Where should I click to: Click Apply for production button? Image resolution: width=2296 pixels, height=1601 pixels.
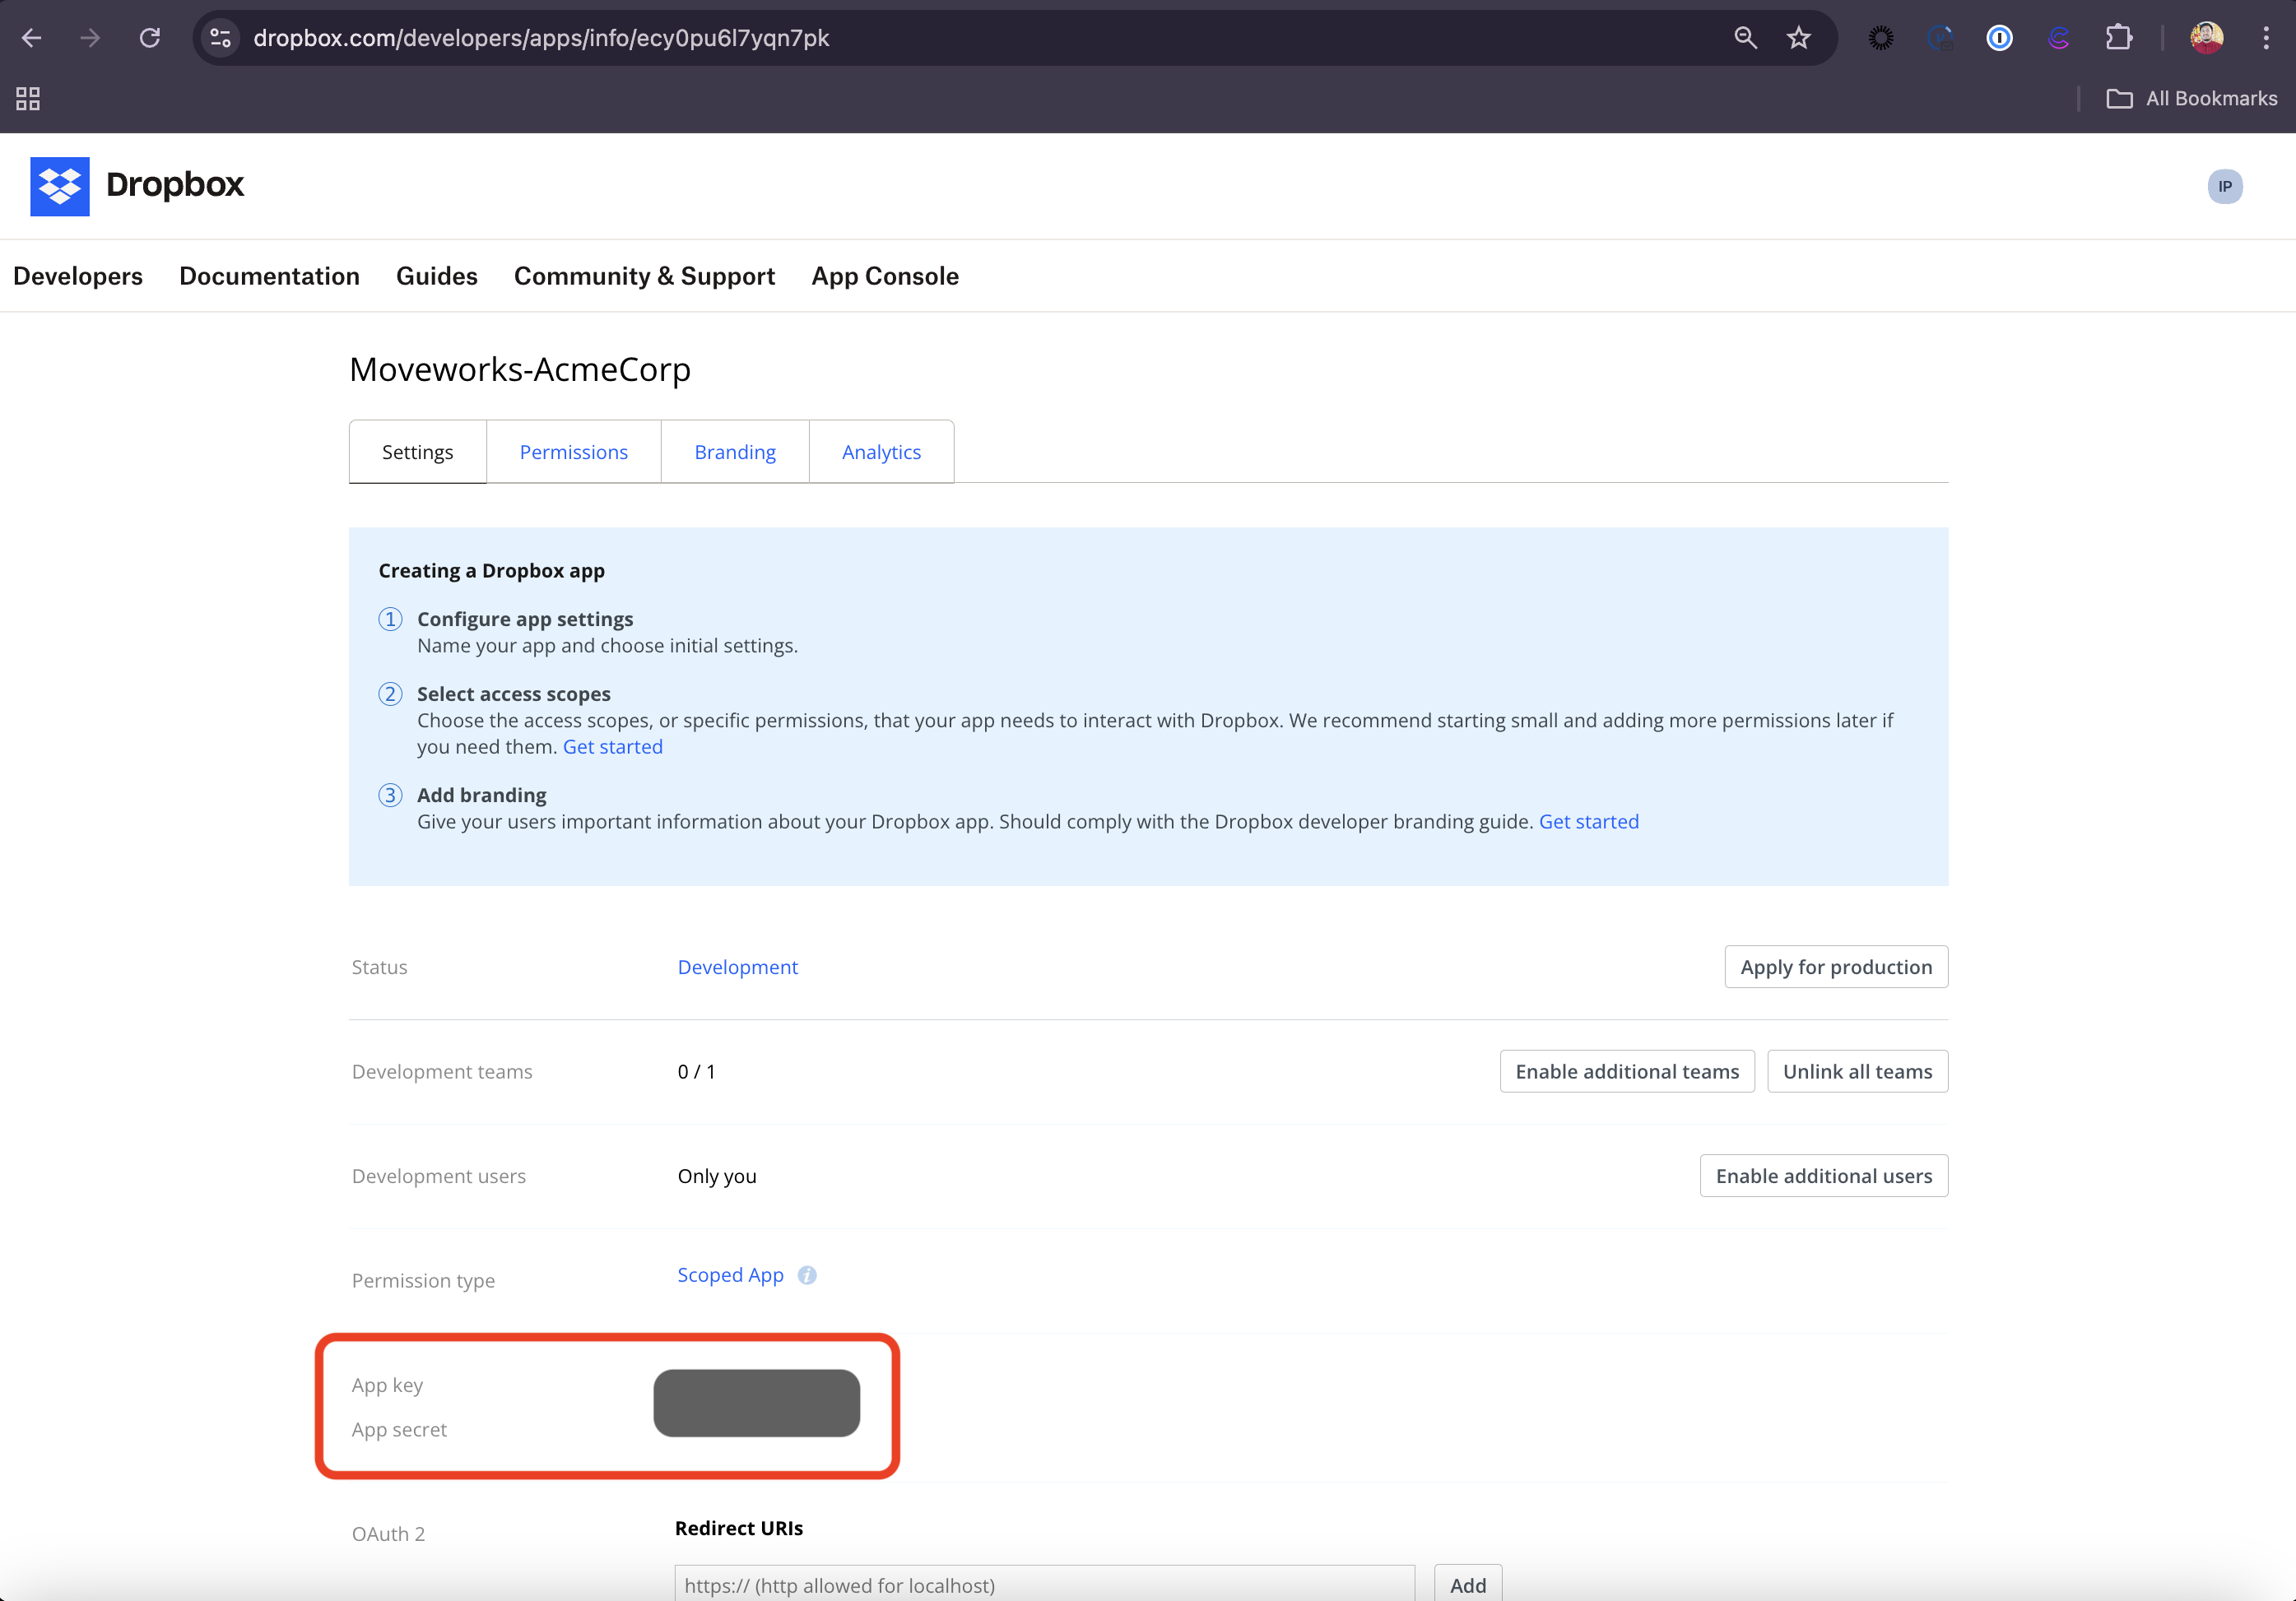click(1835, 967)
